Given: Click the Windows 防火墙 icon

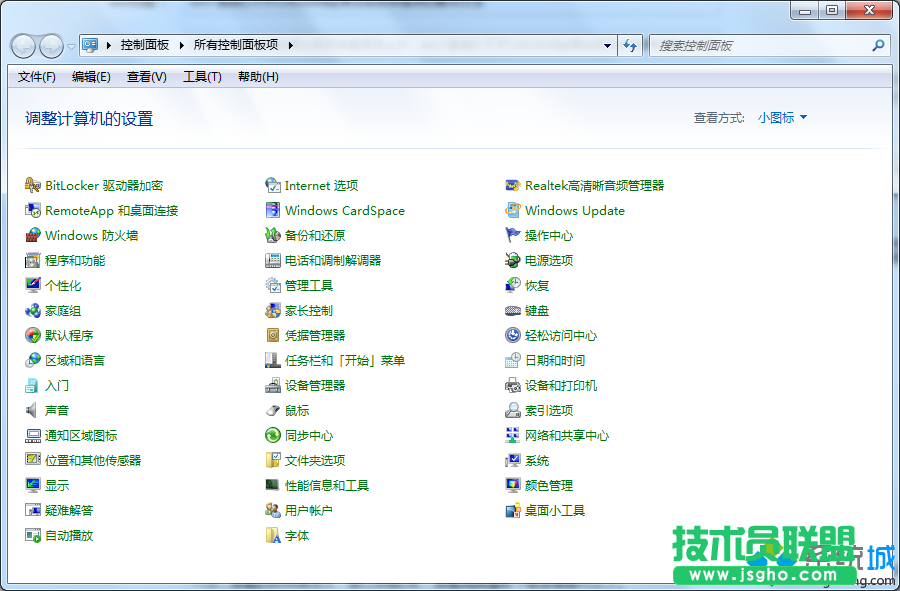Looking at the screenshot, I should point(33,235).
